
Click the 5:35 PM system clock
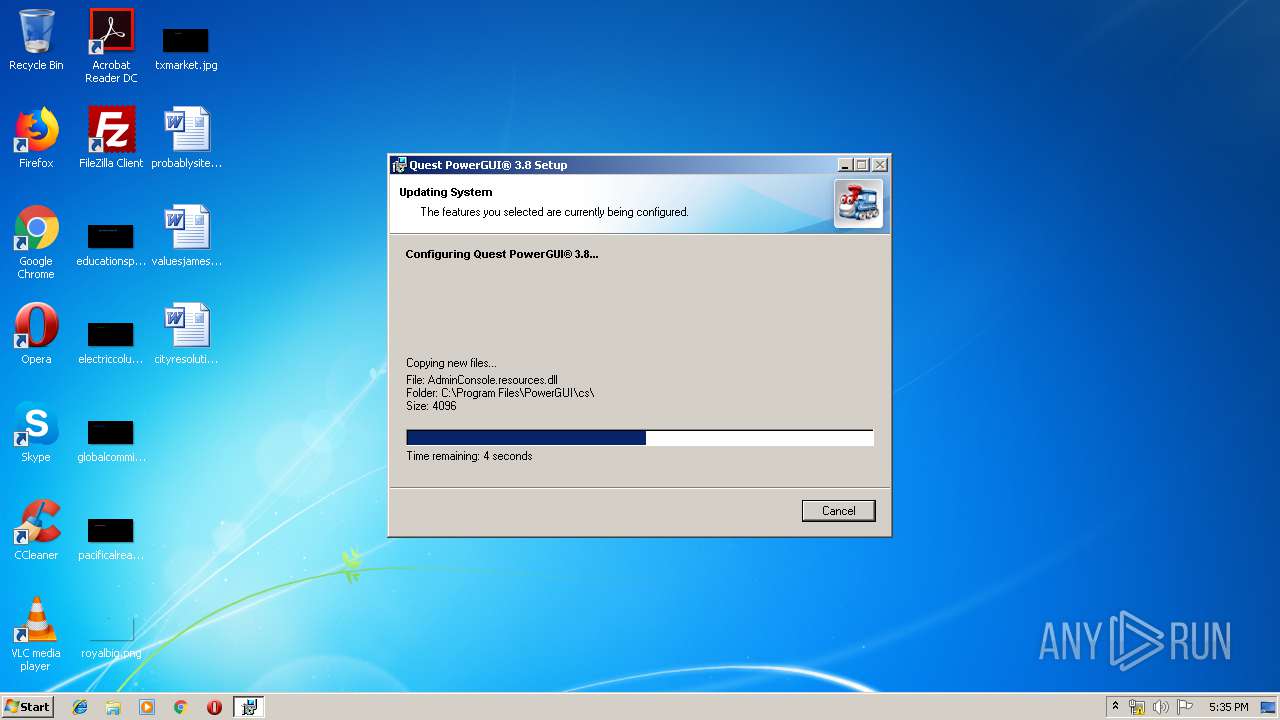click(x=1228, y=707)
